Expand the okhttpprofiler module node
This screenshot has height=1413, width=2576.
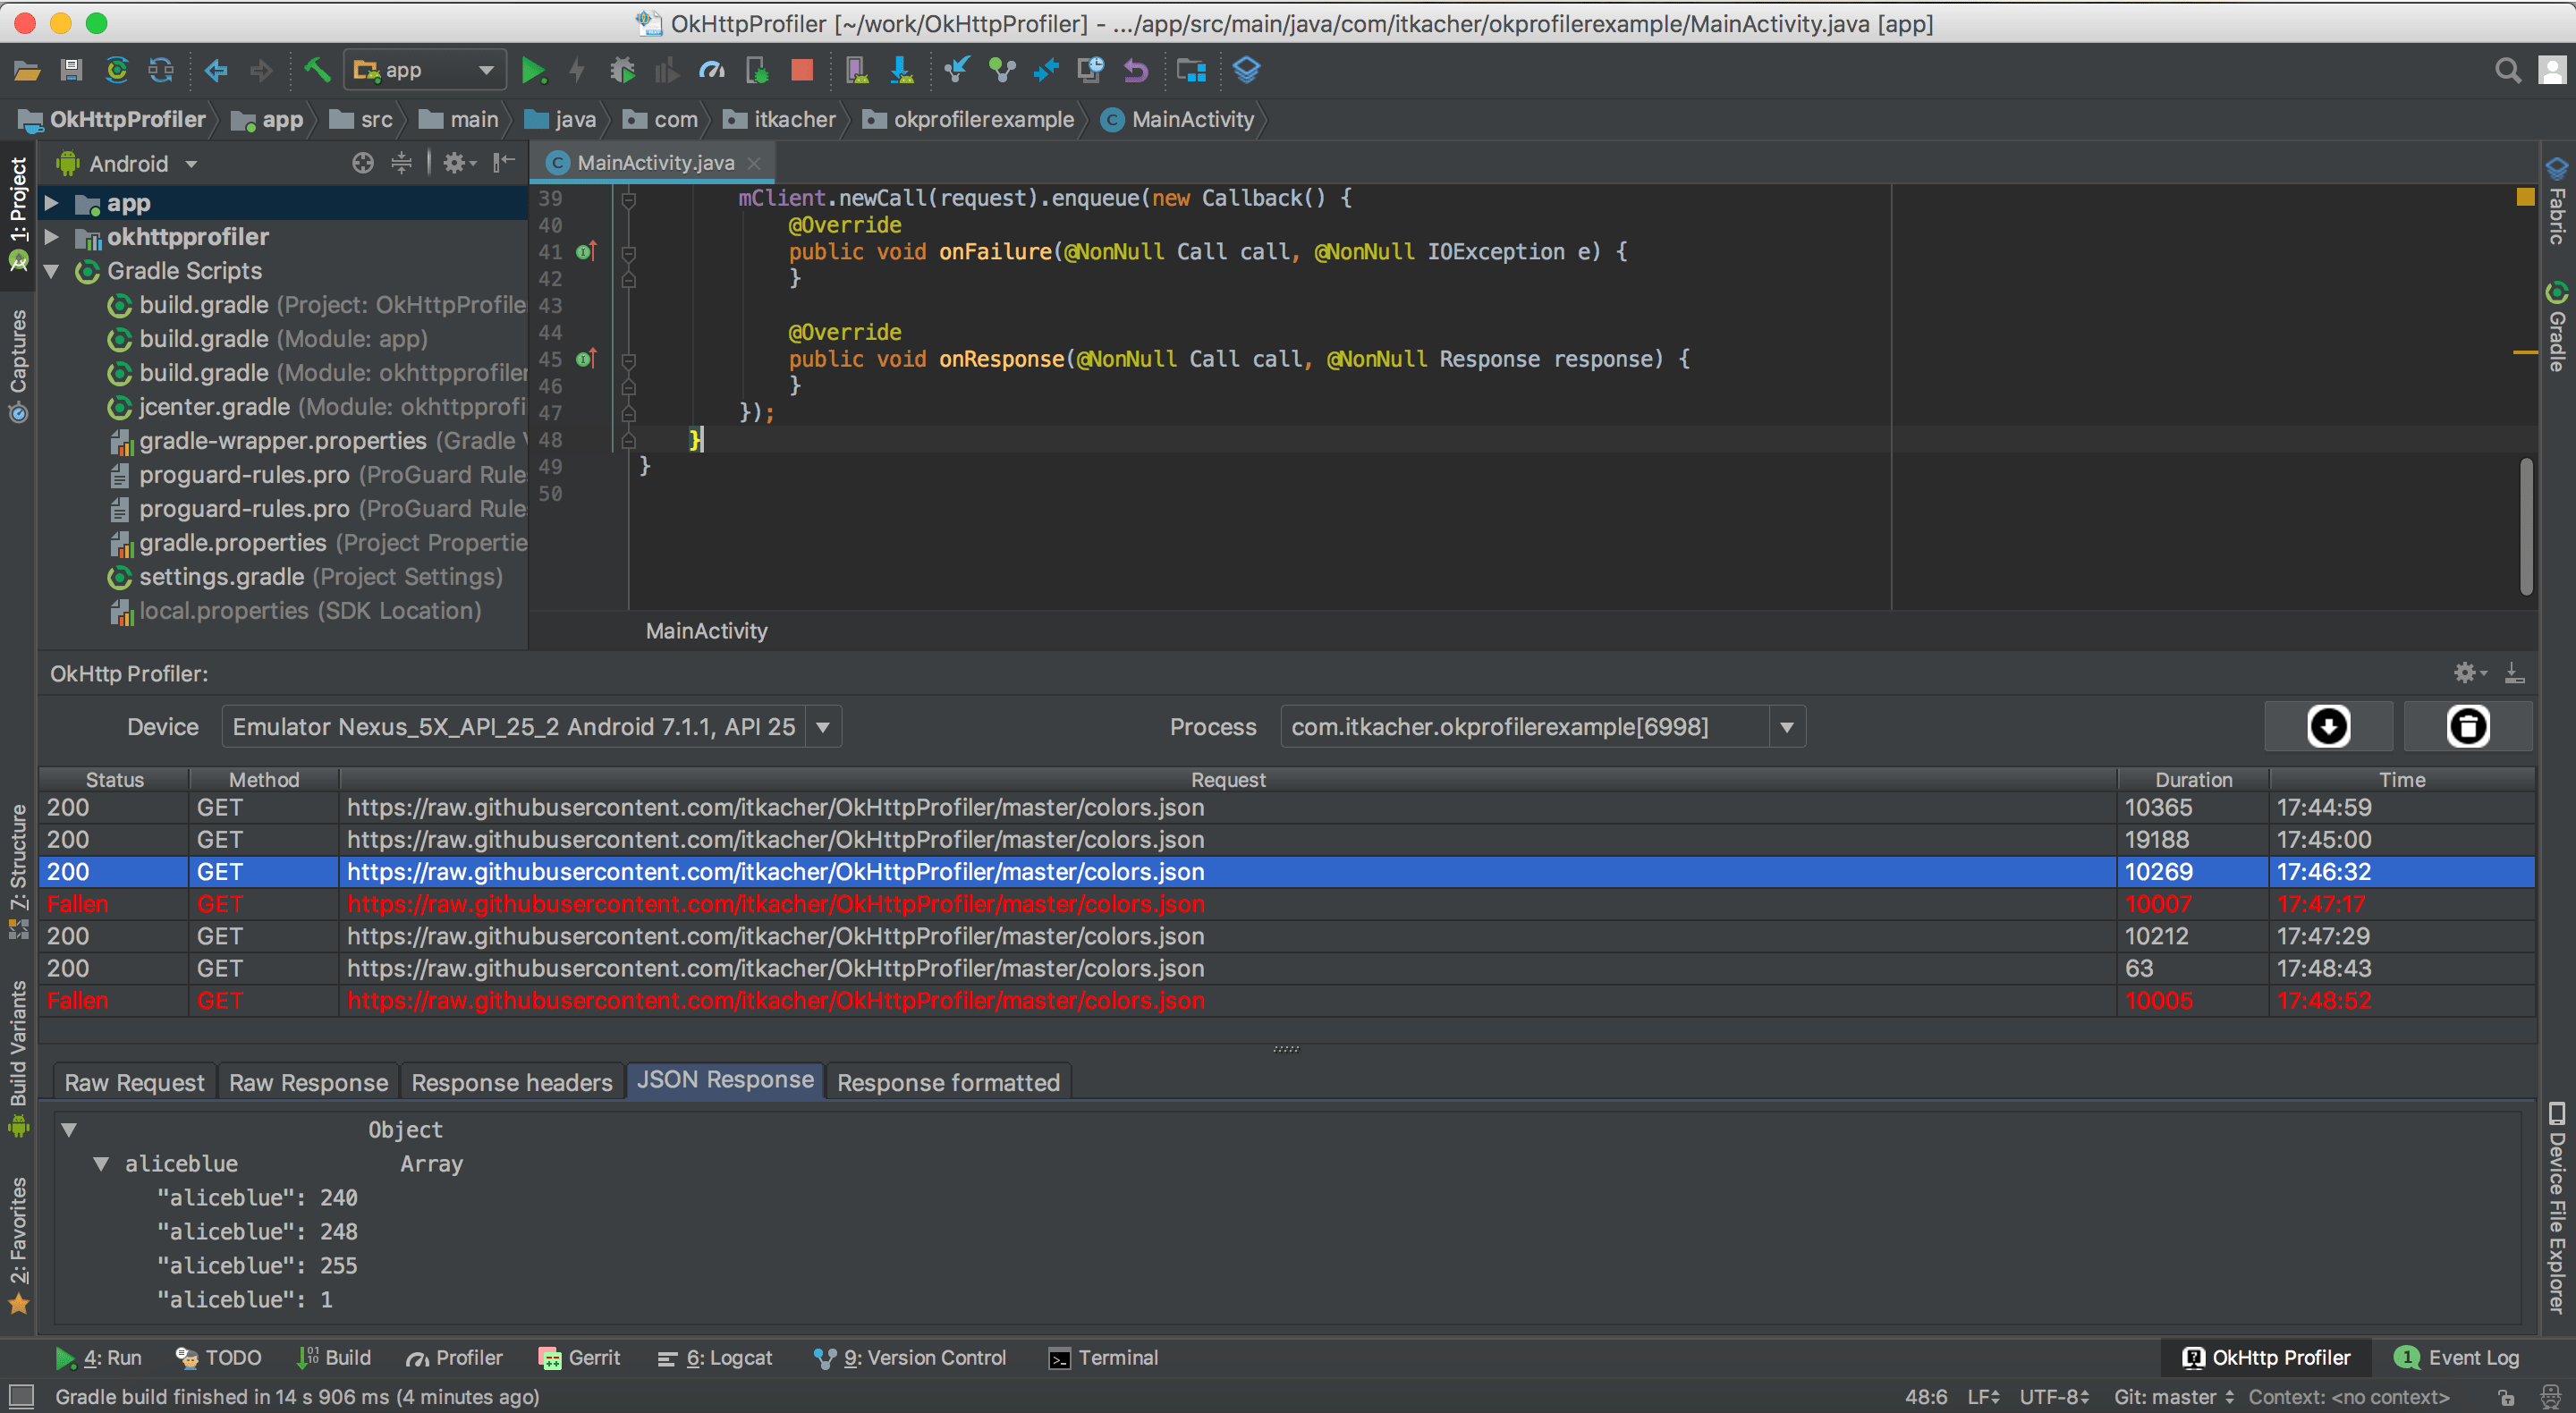52,237
